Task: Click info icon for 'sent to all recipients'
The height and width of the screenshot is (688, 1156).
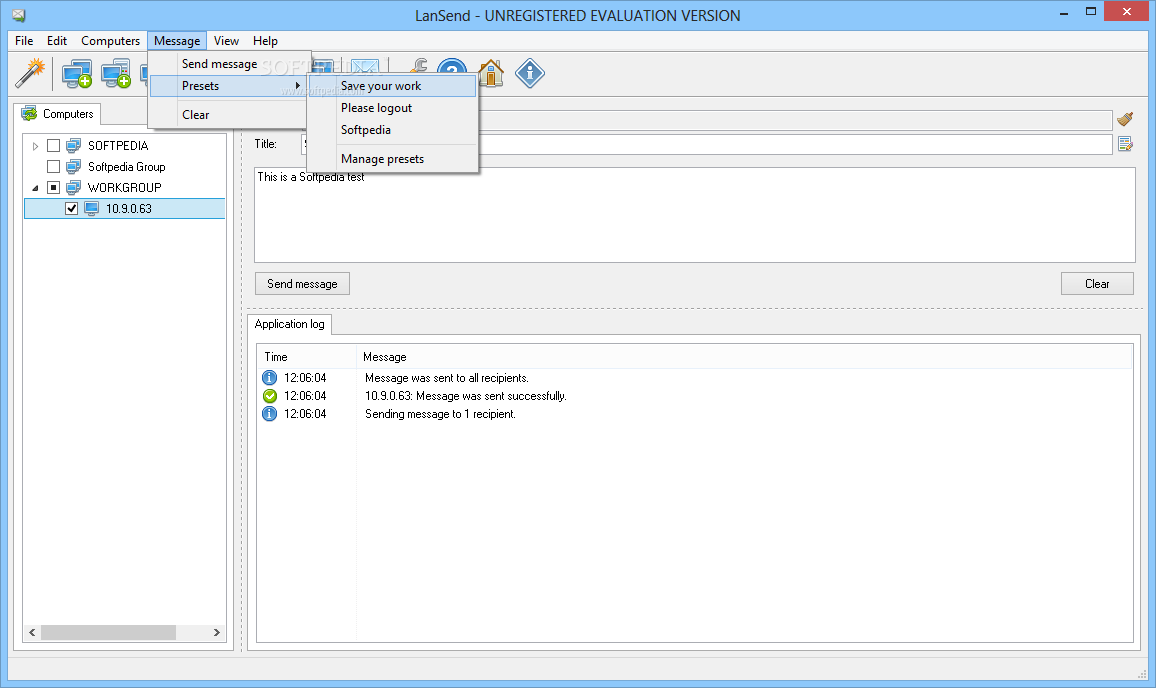Action: pyautogui.click(x=270, y=378)
